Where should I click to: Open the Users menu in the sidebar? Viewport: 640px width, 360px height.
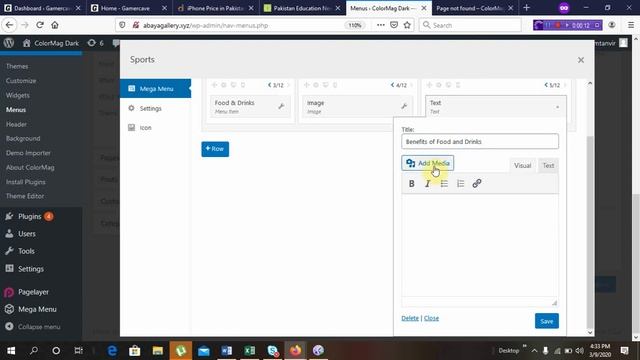click(27, 234)
